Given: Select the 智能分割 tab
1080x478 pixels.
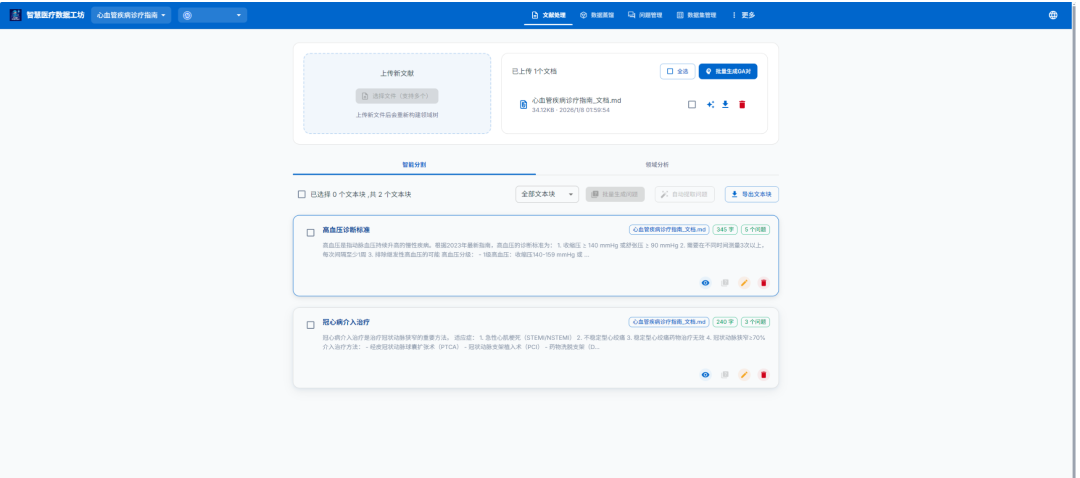Looking at the screenshot, I should [414, 165].
